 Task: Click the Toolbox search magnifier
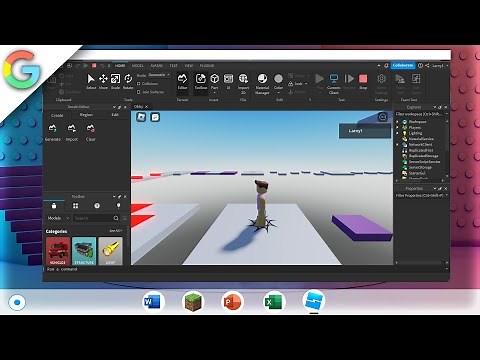tap(116, 218)
